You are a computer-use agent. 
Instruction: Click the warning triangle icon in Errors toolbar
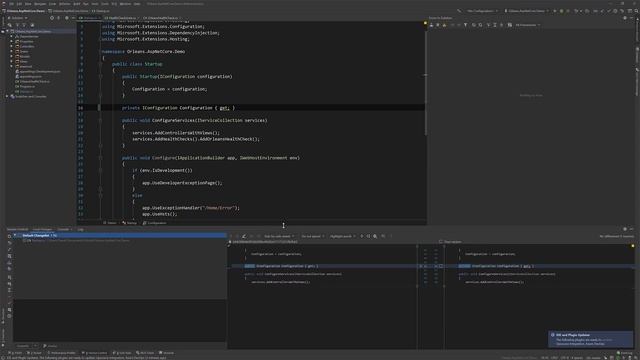pos(444,25)
